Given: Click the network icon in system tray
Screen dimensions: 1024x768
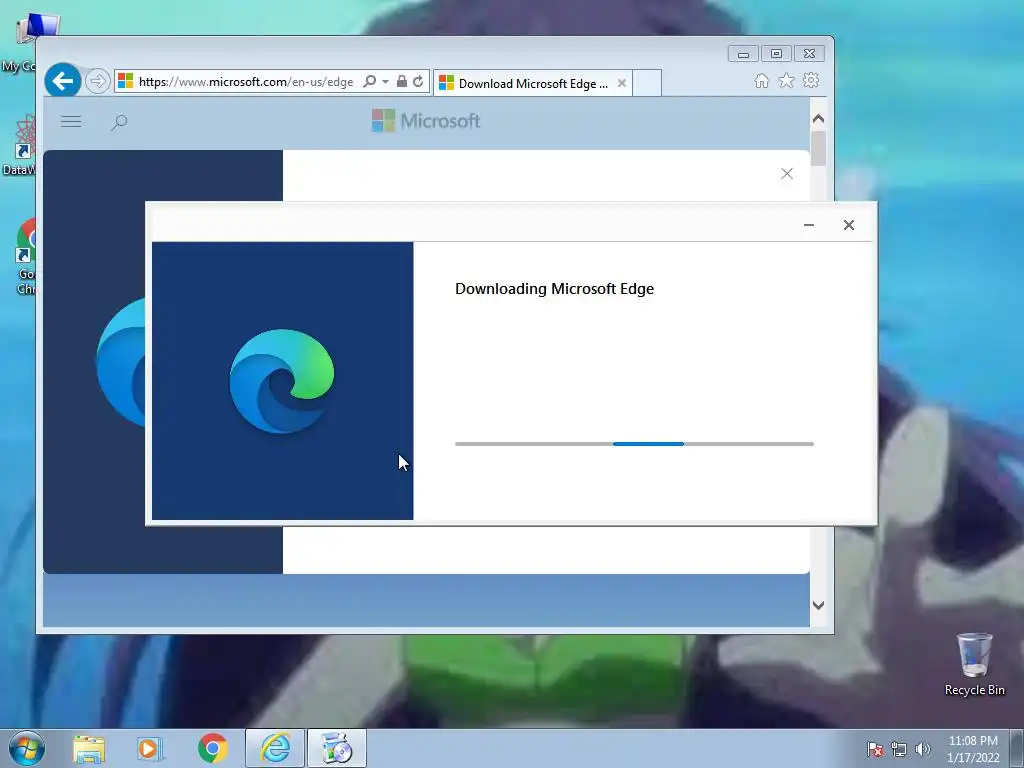Looking at the screenshot, I should pos(899,750).
